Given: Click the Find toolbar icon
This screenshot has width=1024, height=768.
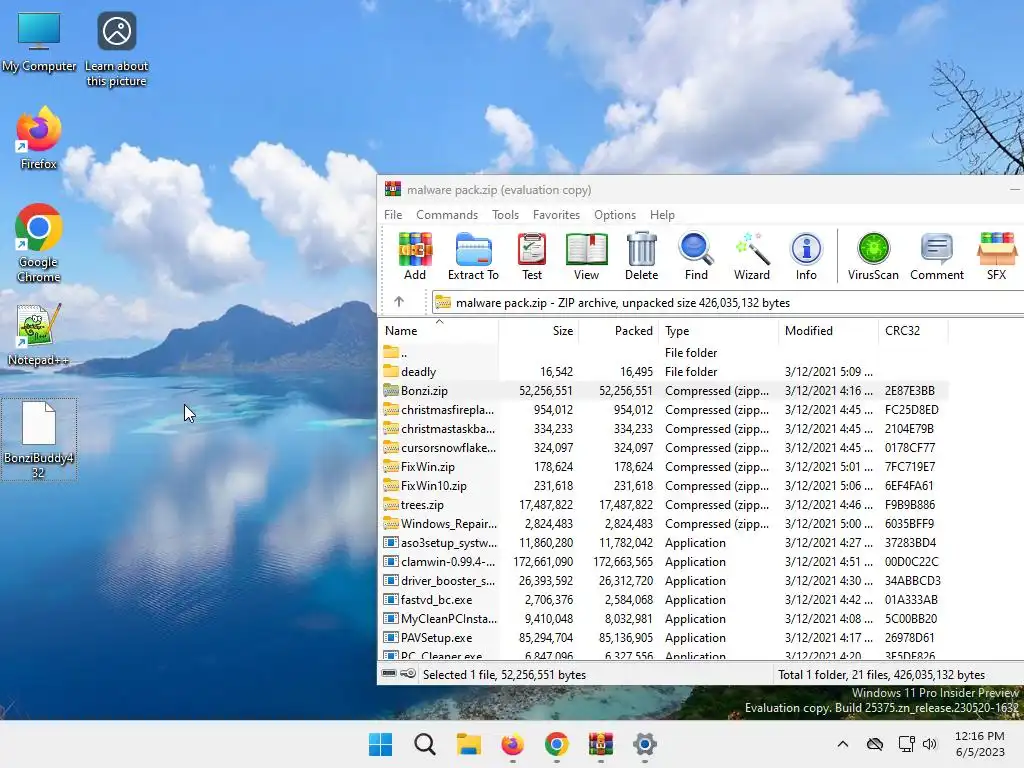Looking at the screenshot, I should click(x=696, y=256).
